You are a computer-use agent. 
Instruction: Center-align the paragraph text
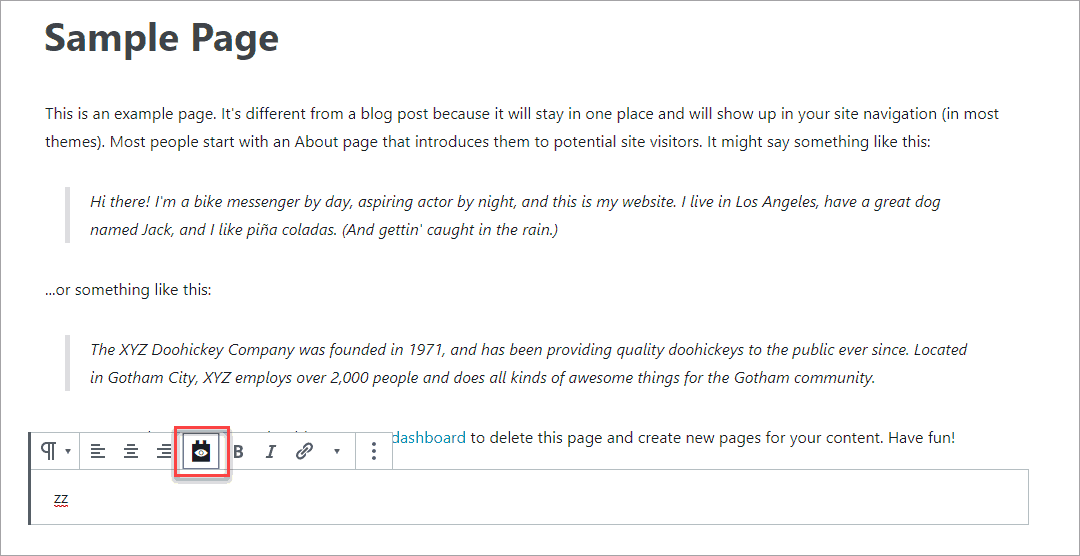131,452
